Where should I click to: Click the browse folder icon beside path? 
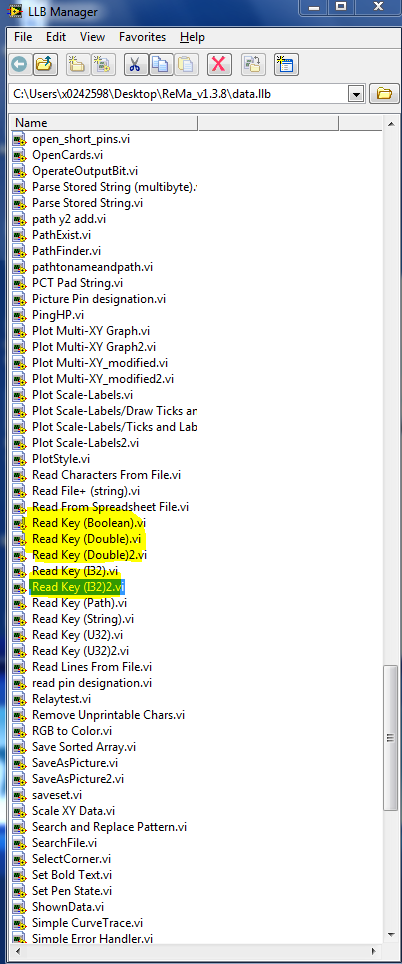tap(384, 94)
